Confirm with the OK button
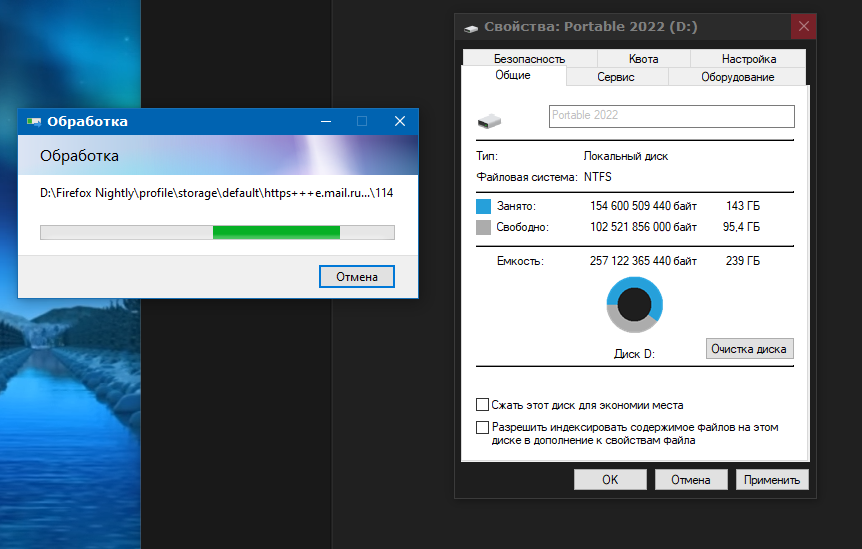The height and width of the screenshot is (549, 862). (610, 480)
